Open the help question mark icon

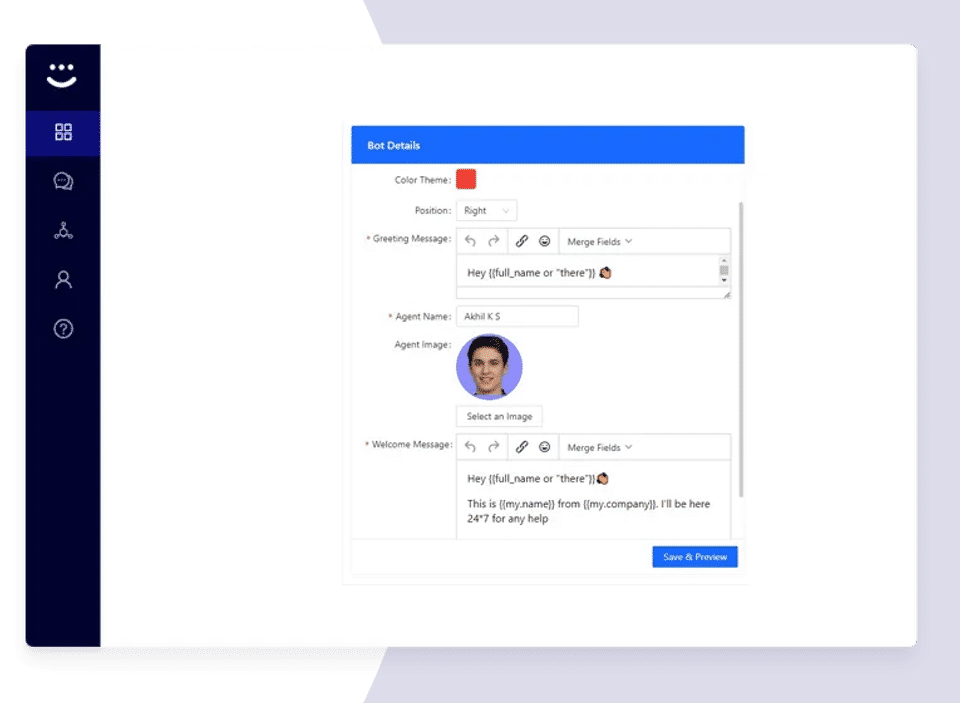[63, 329]
